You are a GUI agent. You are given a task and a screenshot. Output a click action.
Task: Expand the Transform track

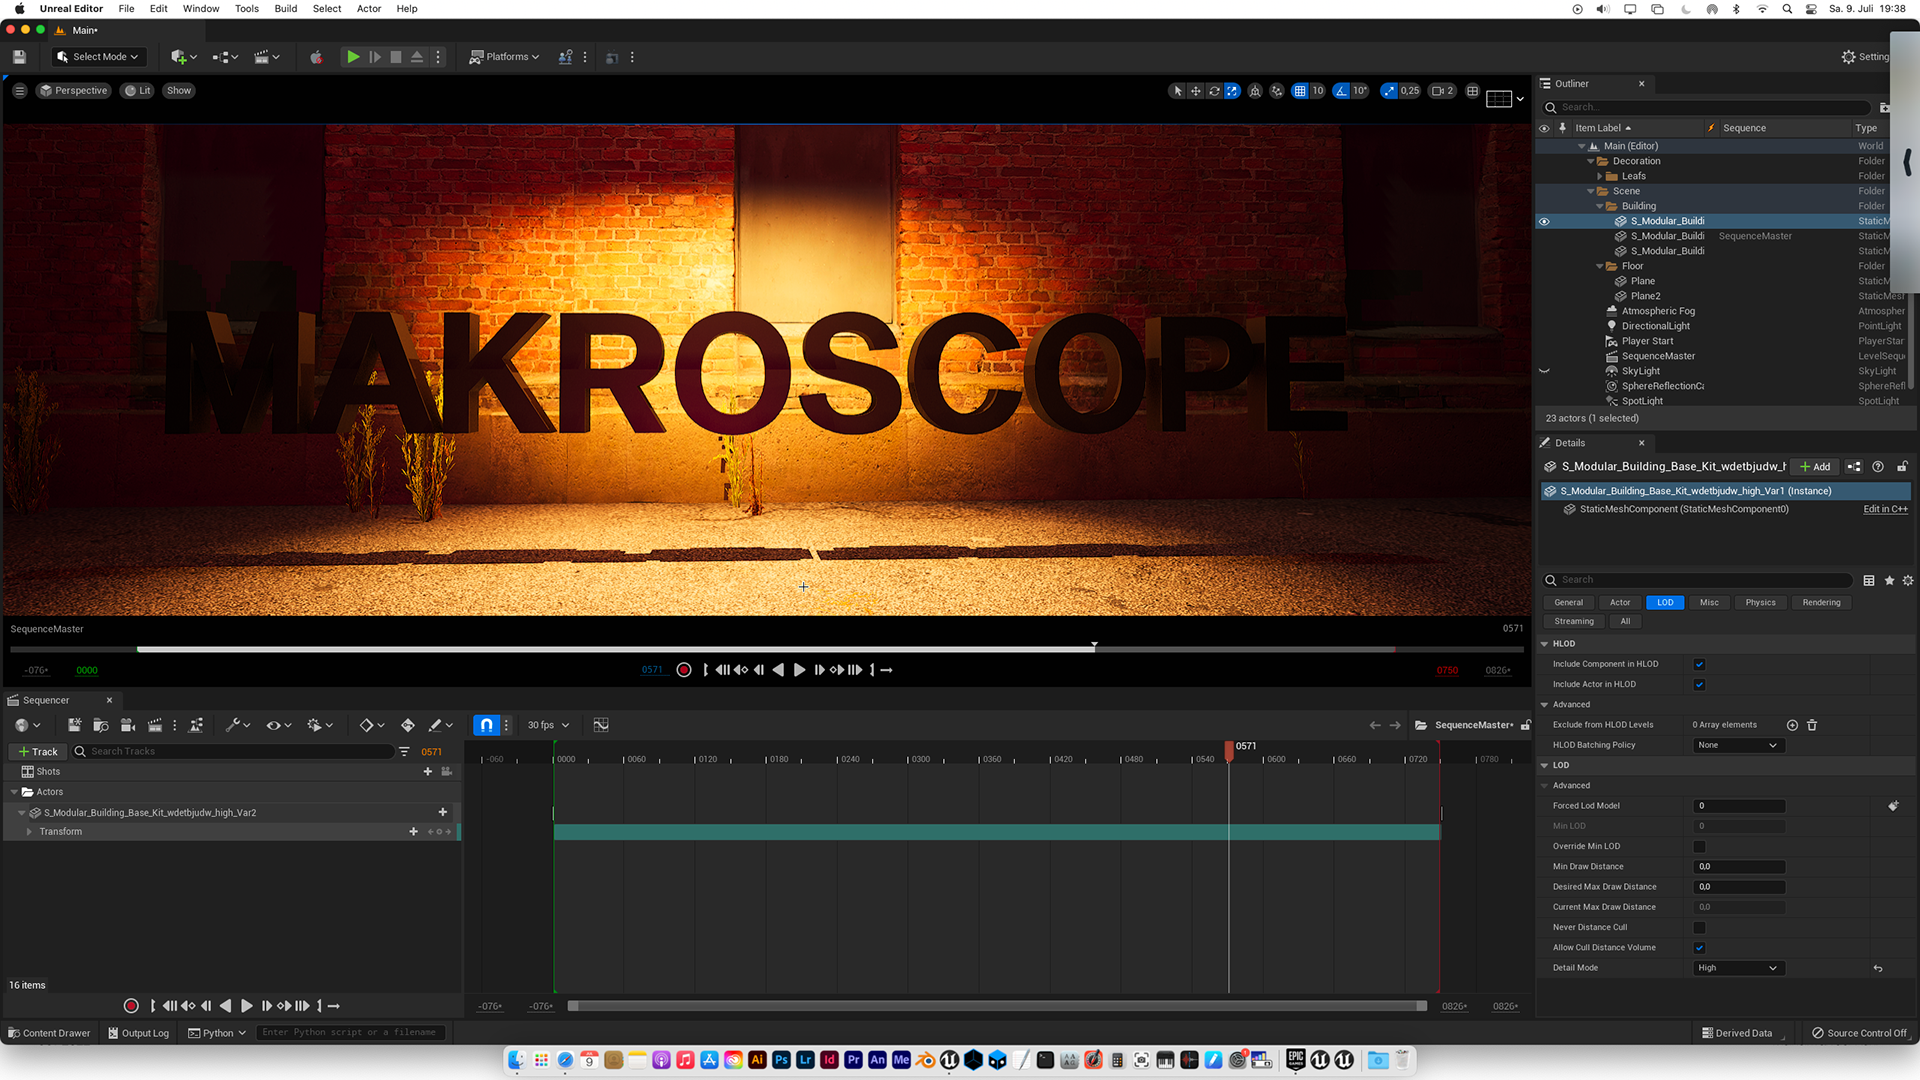pos(29,832)
